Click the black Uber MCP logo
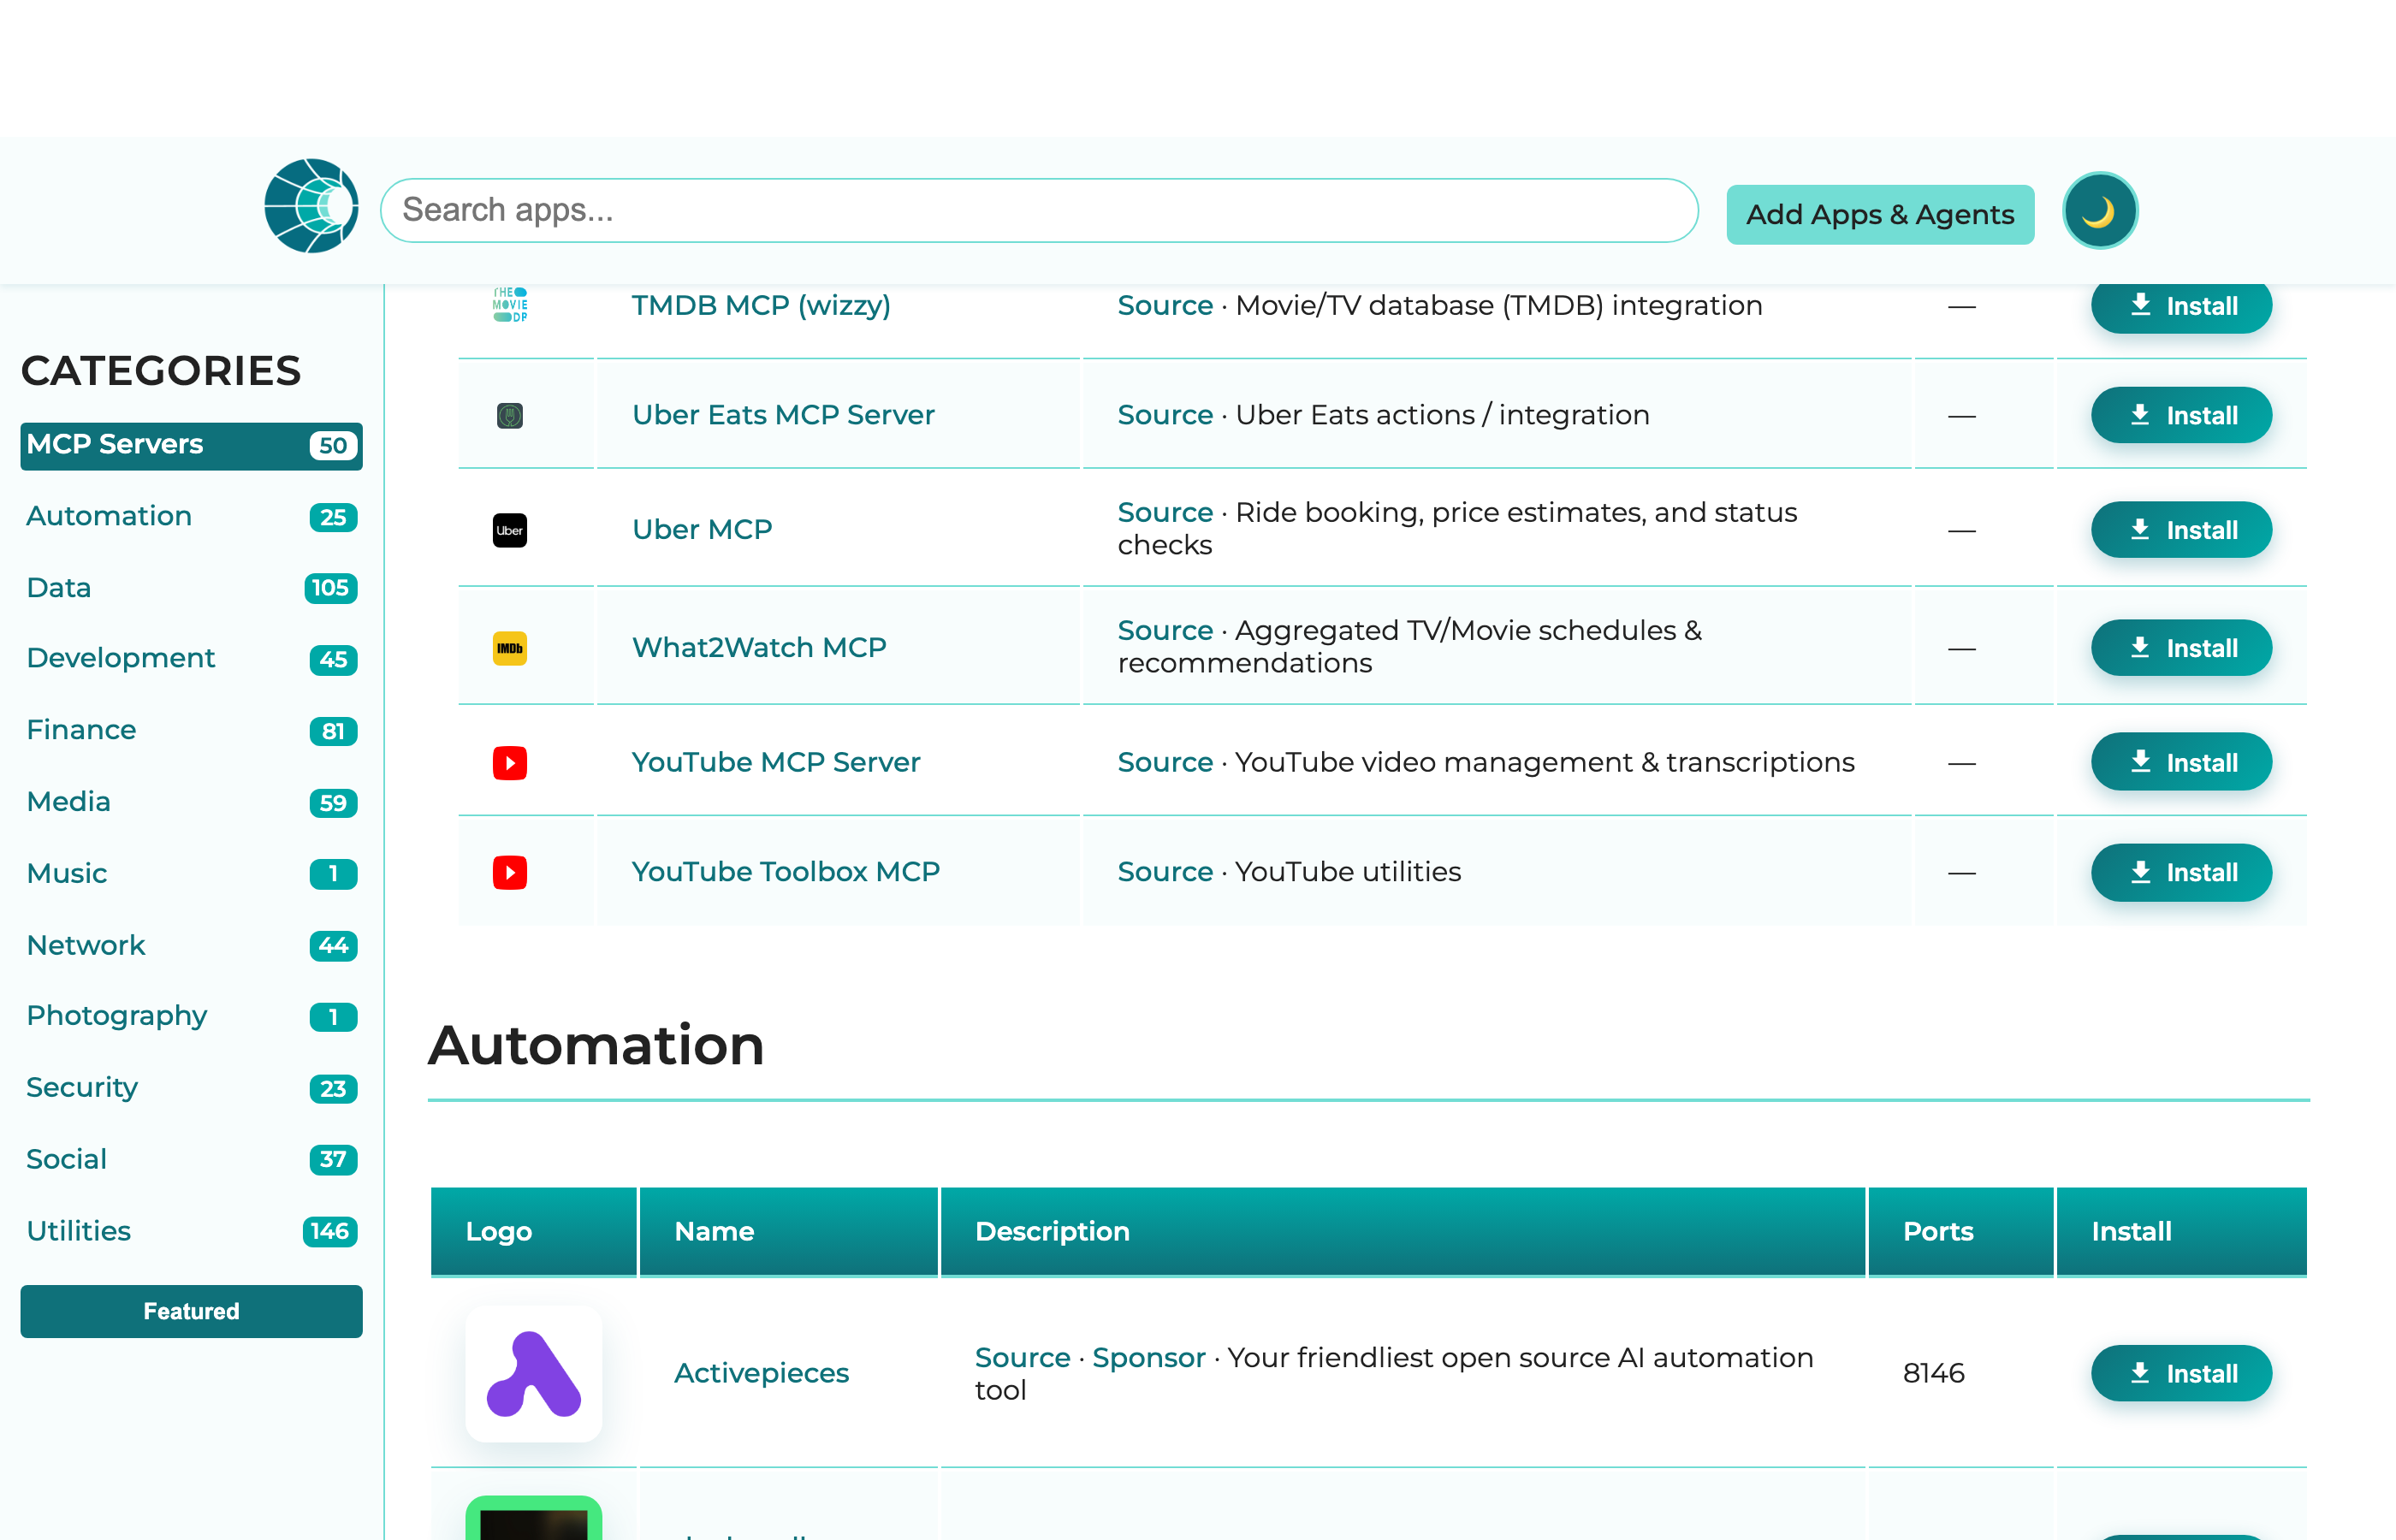 click(x=510, y=530)
